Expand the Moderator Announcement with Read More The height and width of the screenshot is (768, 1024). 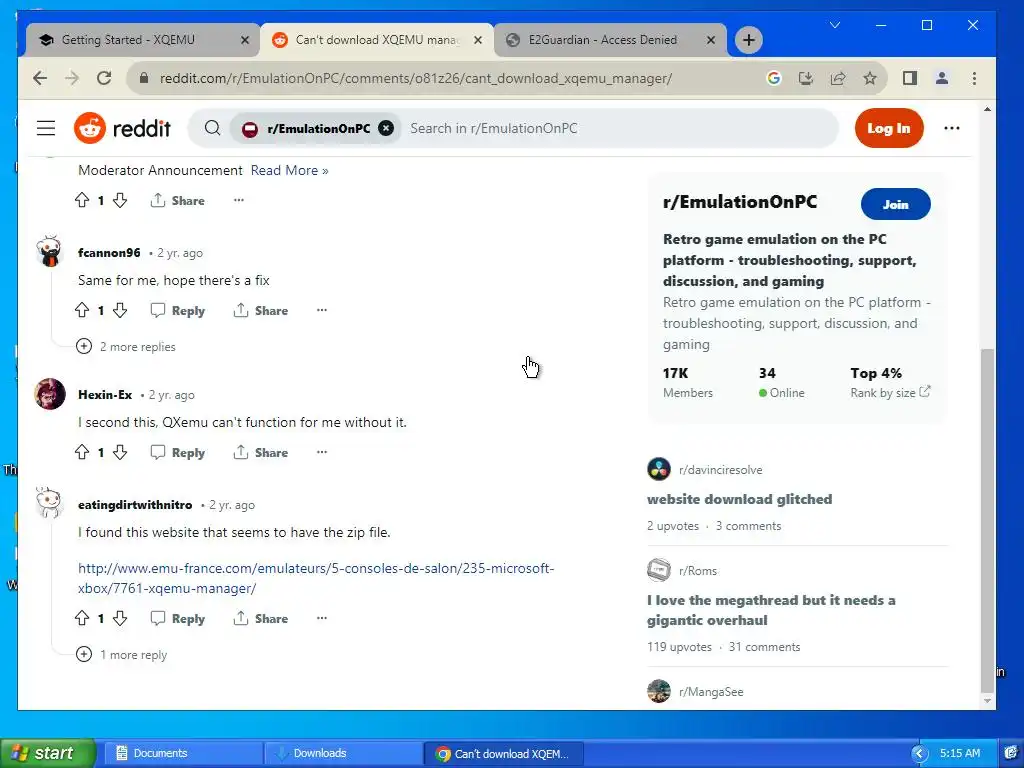click(x=289, y=170)
